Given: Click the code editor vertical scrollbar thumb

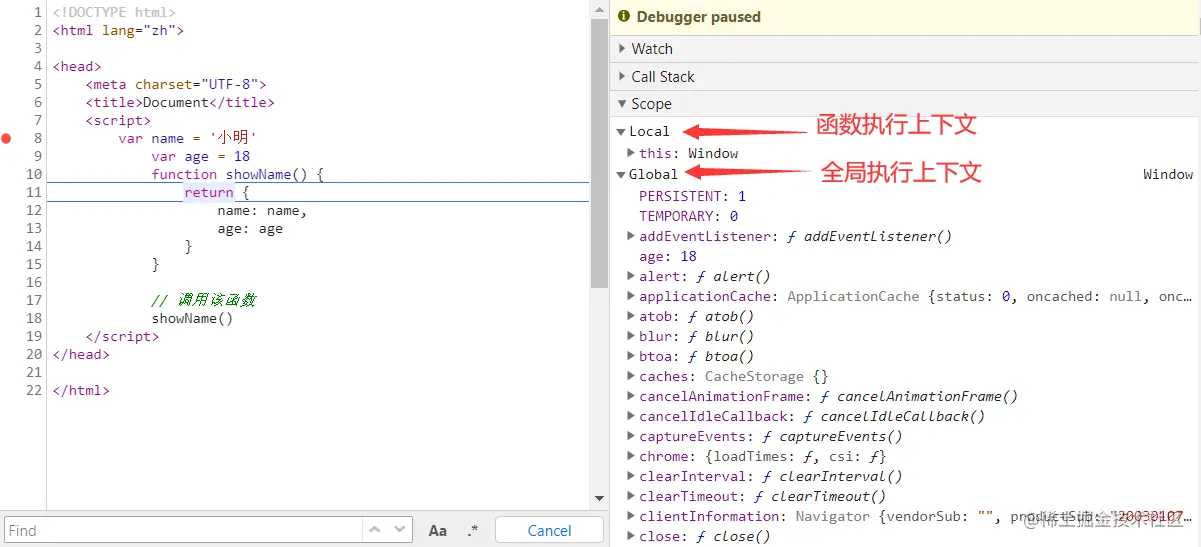Looking at the screenshot, I should coord(599,153).
